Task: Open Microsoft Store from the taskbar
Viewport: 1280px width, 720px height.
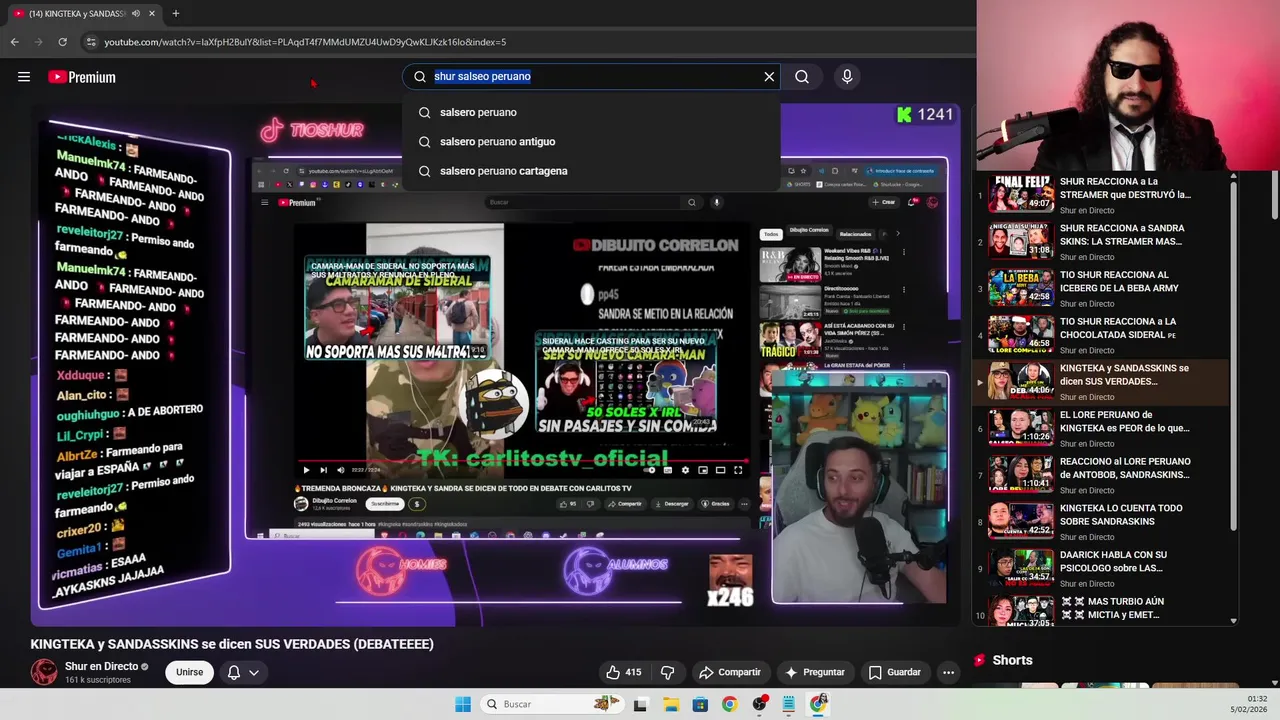Action: coord(700,704)
